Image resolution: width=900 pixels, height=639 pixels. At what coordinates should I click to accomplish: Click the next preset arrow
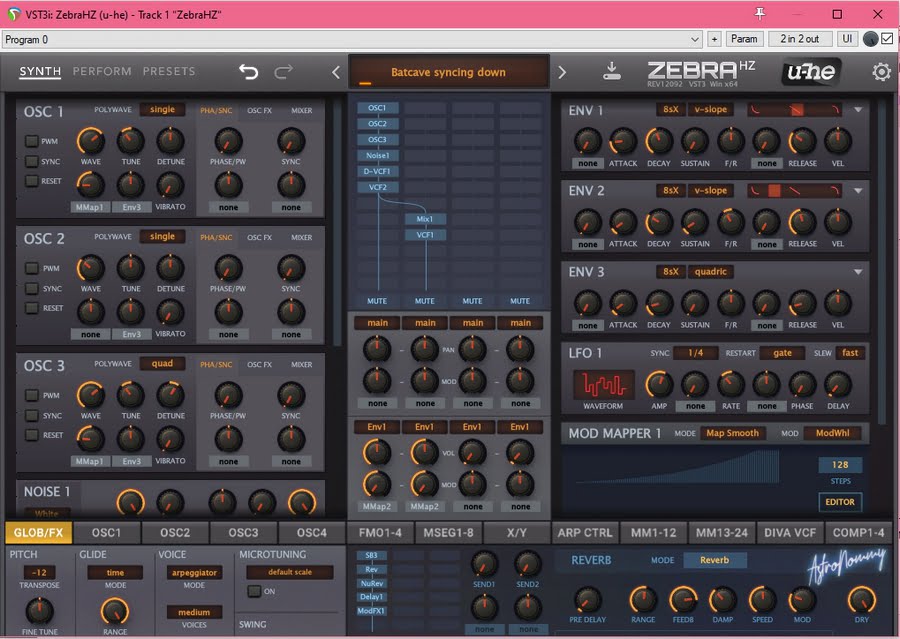pos(561,71)
